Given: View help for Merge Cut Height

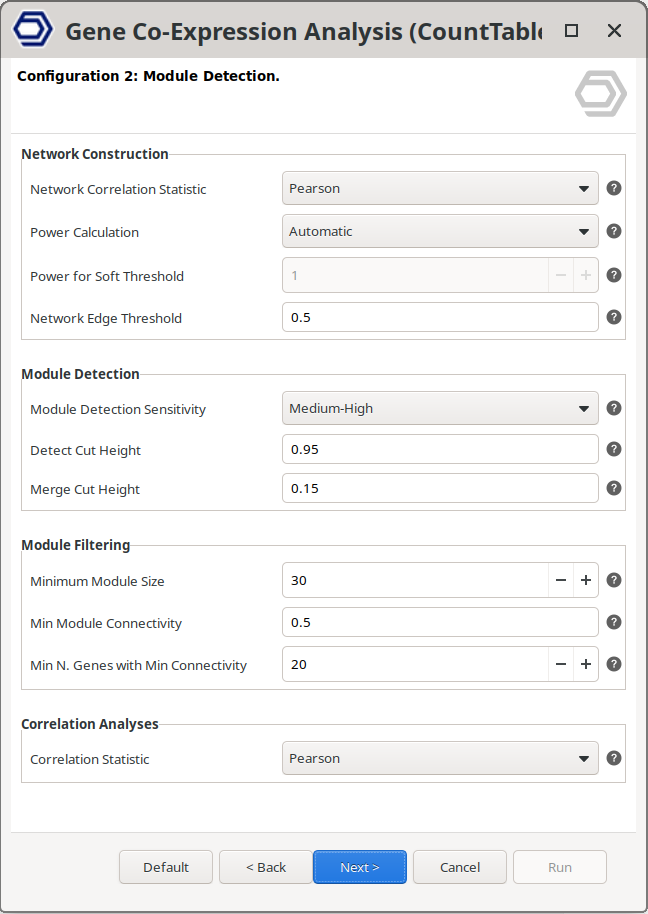Looking at the screenshot, I should [614, 488].
